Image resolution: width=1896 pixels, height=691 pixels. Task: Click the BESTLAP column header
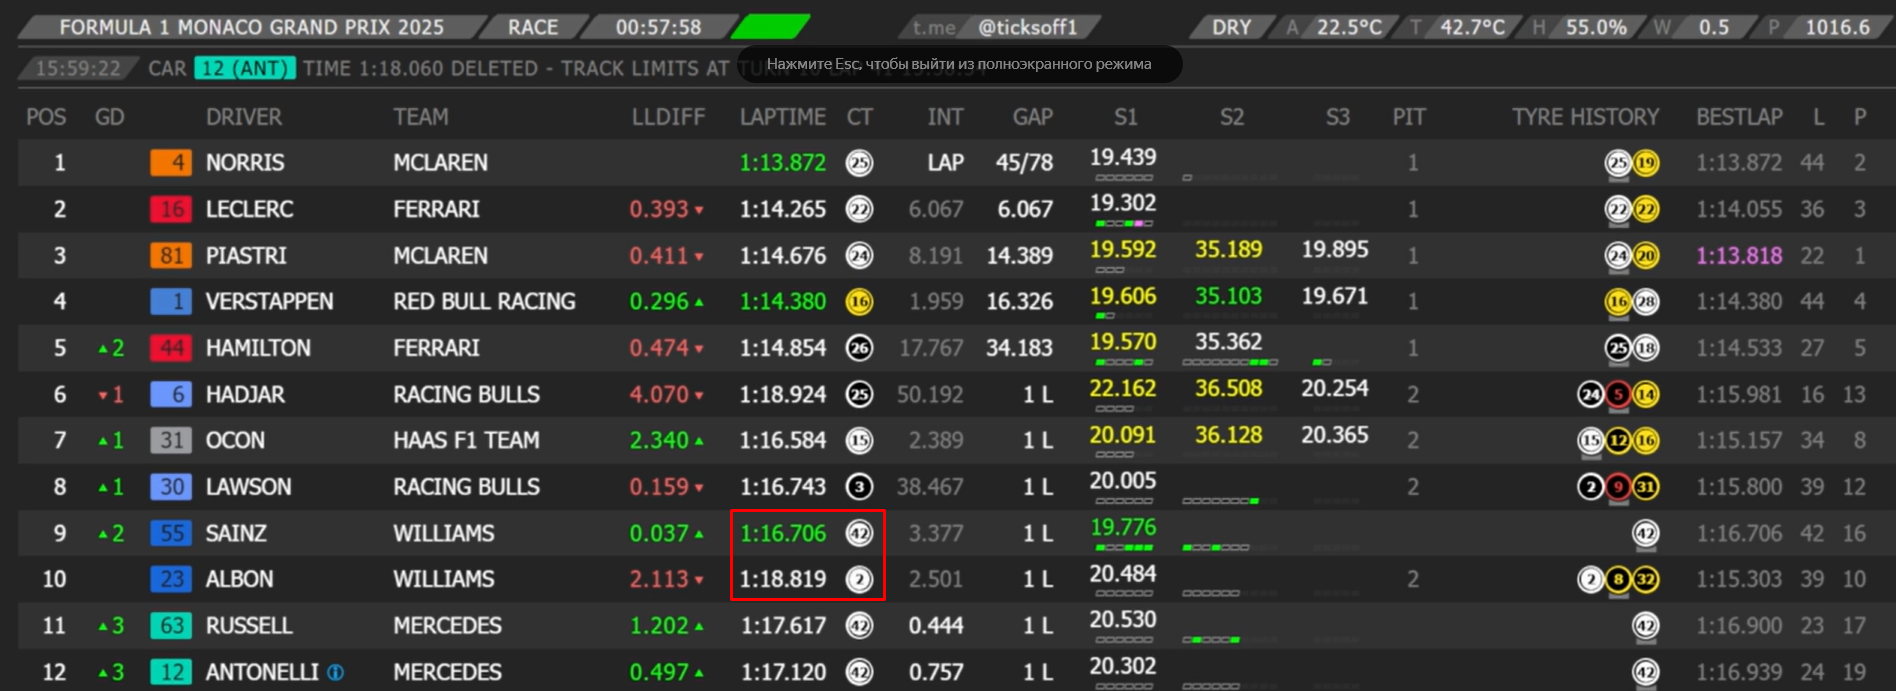(1739, 117)
